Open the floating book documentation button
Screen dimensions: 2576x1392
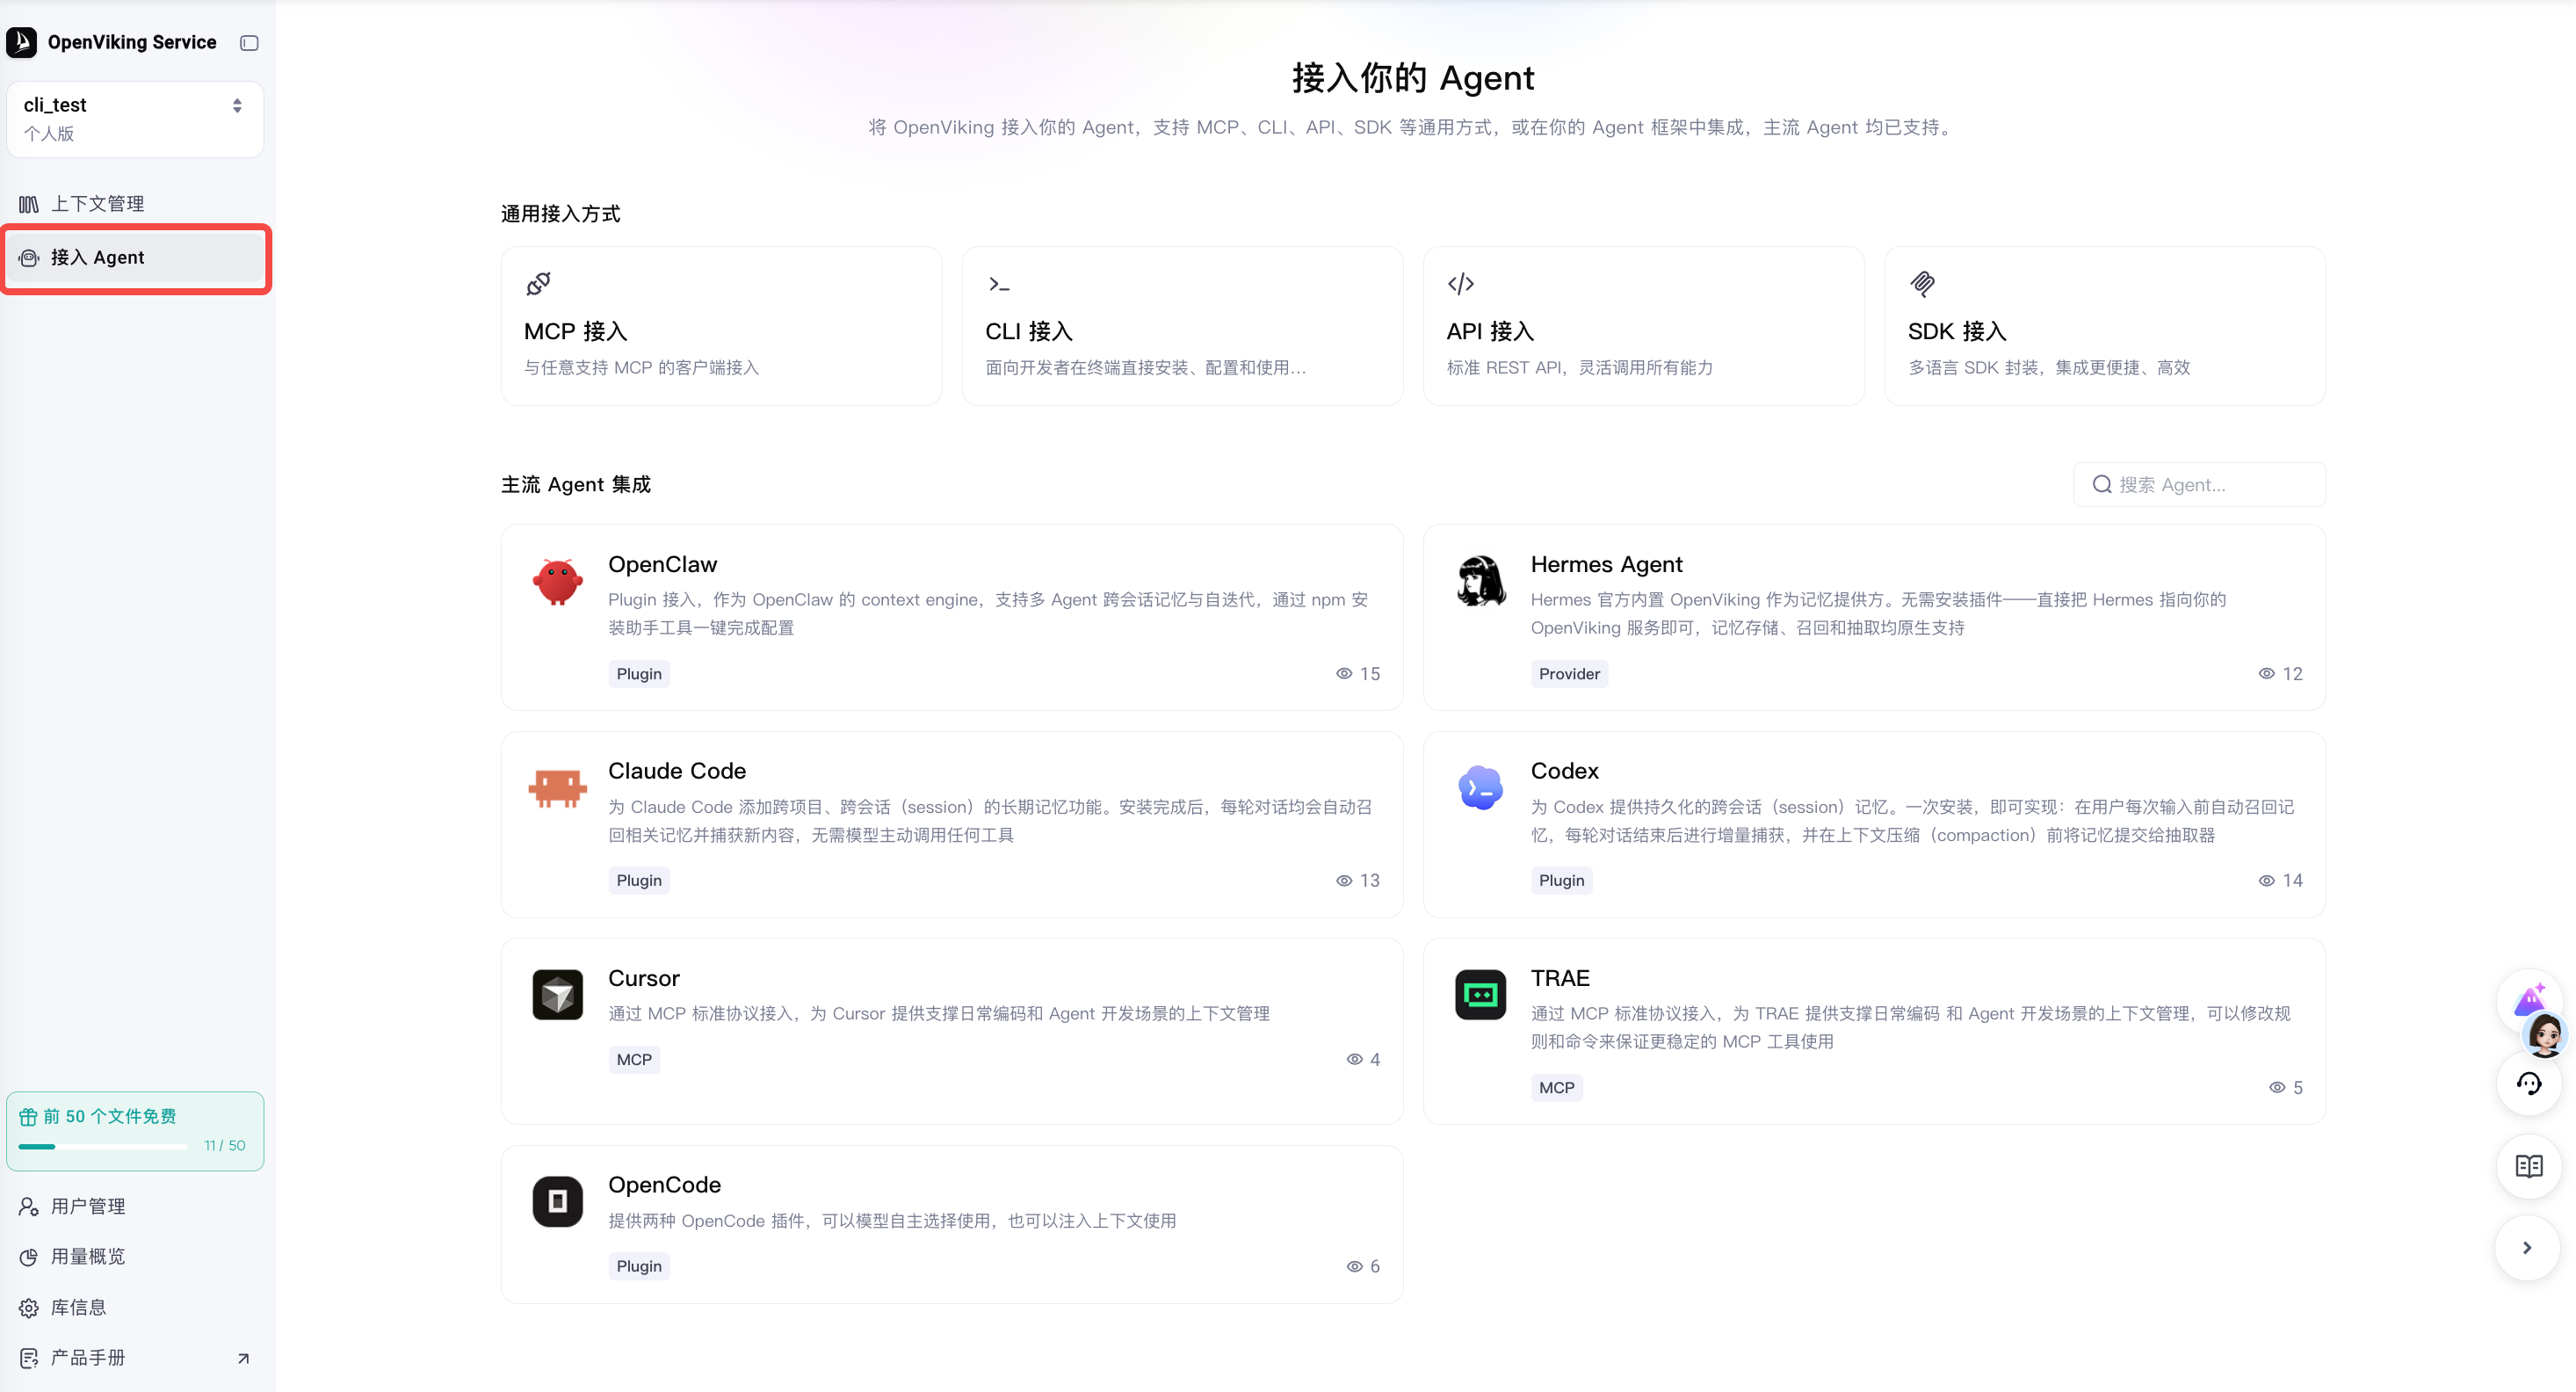point(2528,1166)
